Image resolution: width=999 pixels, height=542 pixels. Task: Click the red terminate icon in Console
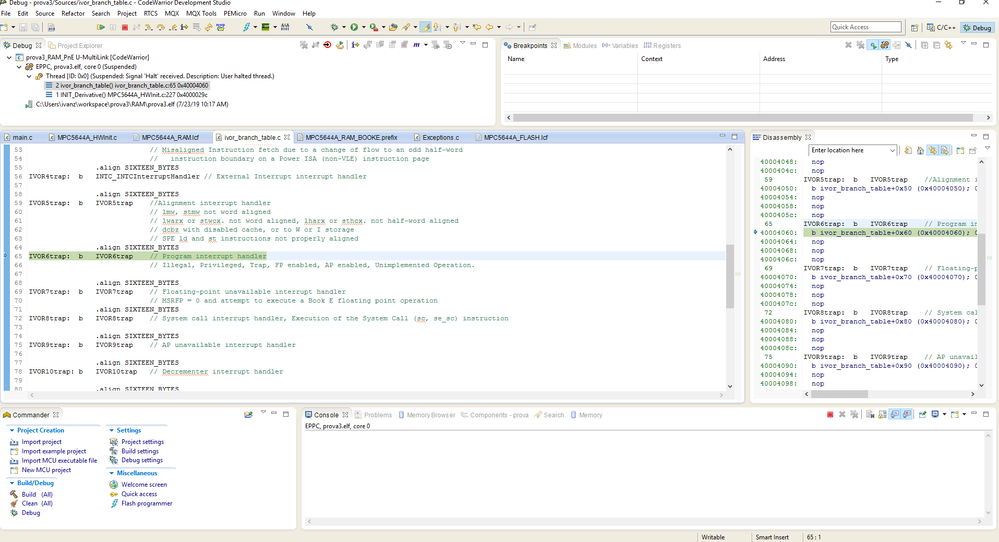830,414
